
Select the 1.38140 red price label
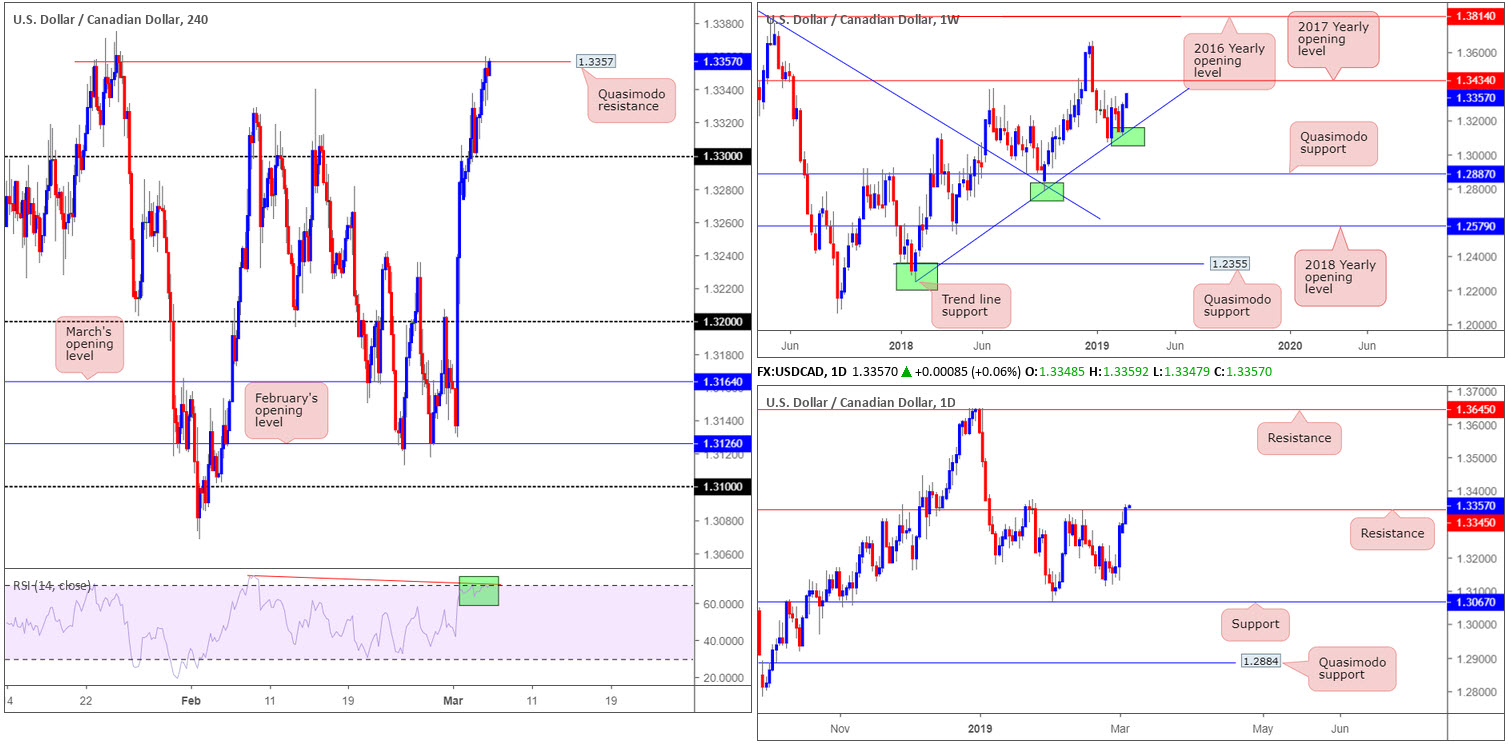(1477, 16)
